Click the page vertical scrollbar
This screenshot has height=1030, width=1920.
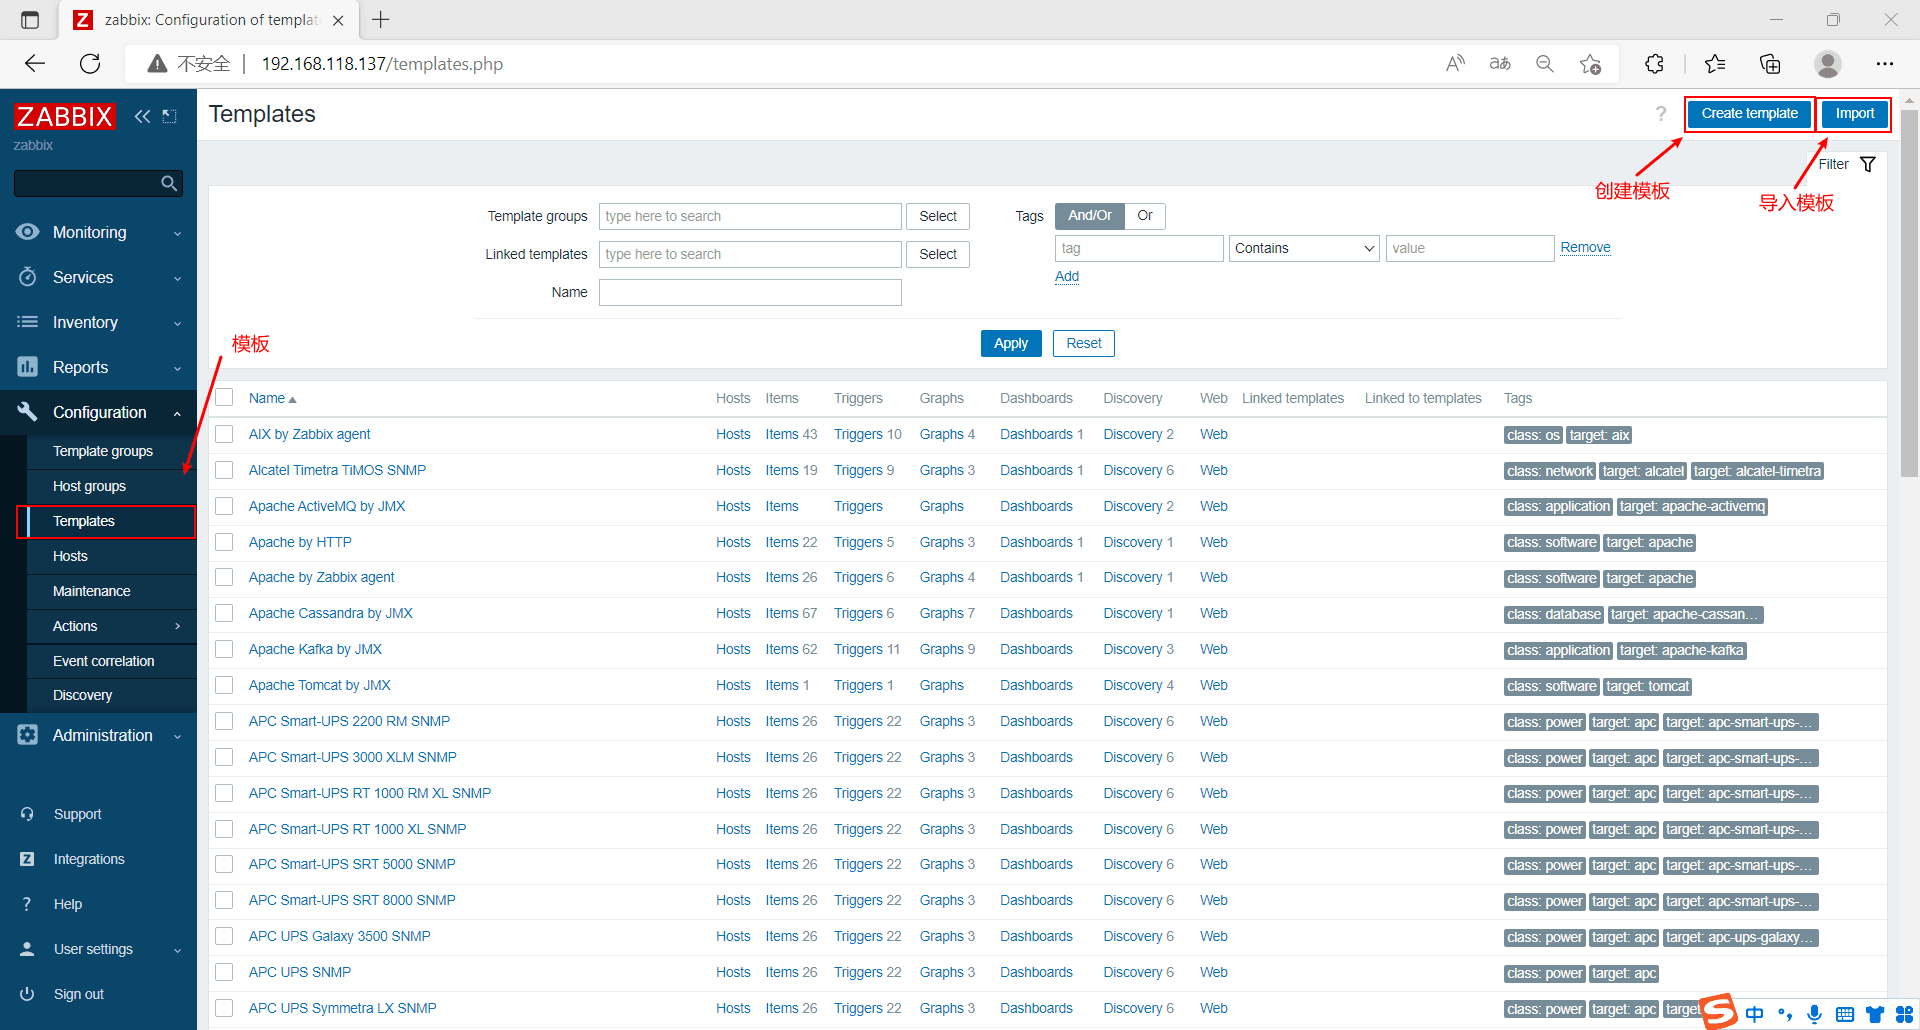point(1909,295)
